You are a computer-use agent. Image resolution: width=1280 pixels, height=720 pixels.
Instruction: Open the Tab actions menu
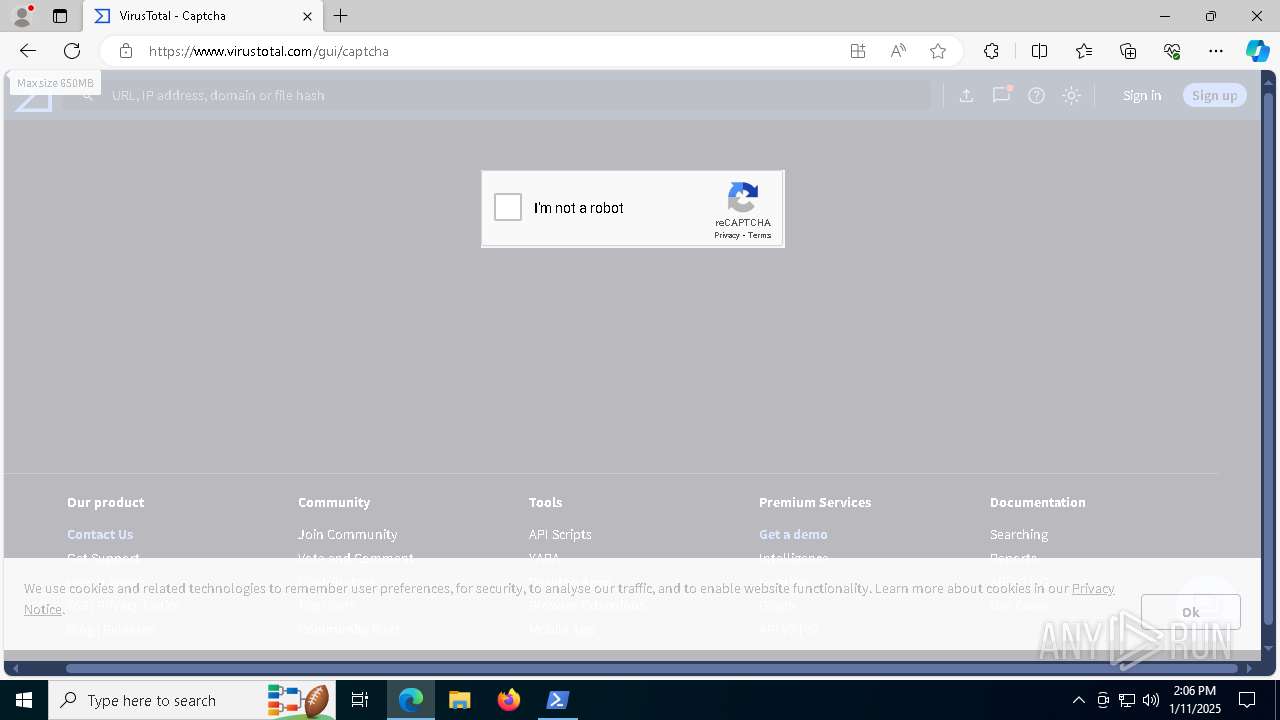click(60, 16)
